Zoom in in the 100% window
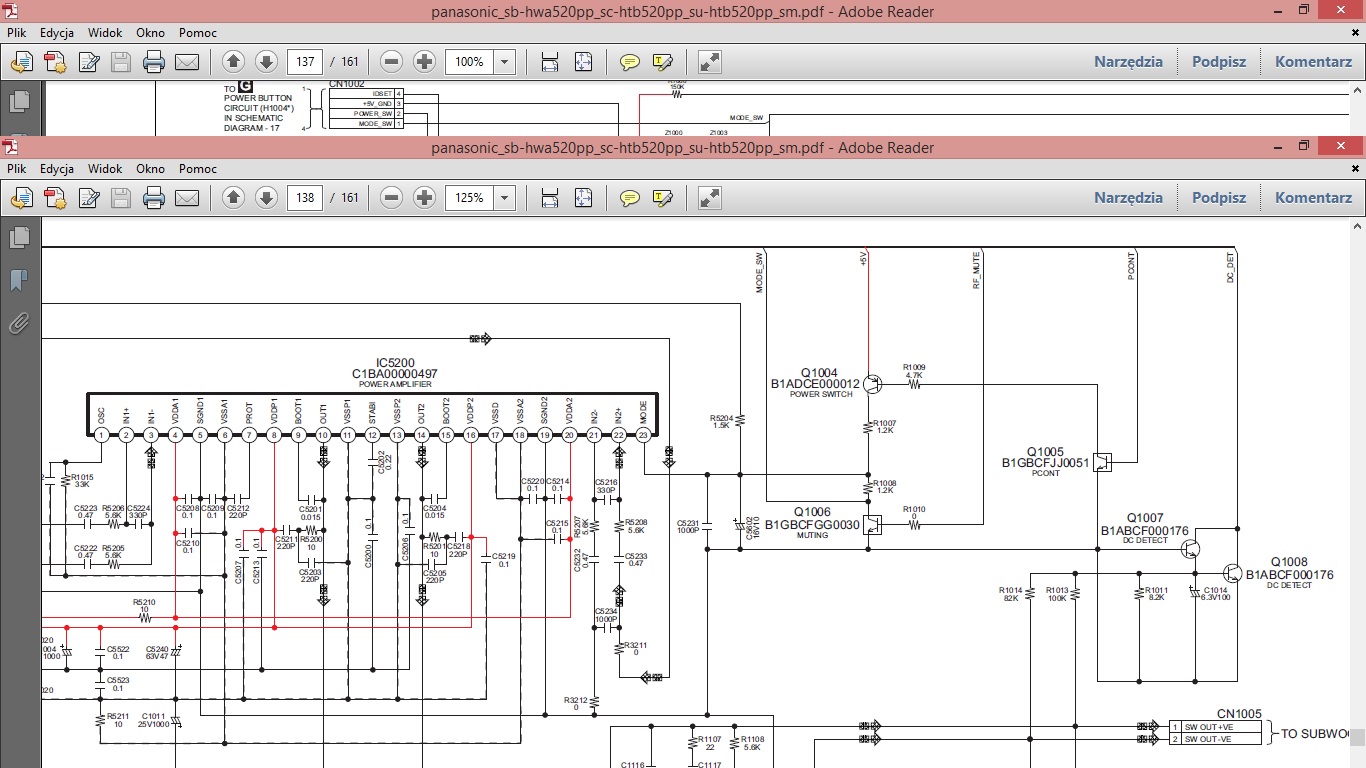 click(x=425, y=62)
